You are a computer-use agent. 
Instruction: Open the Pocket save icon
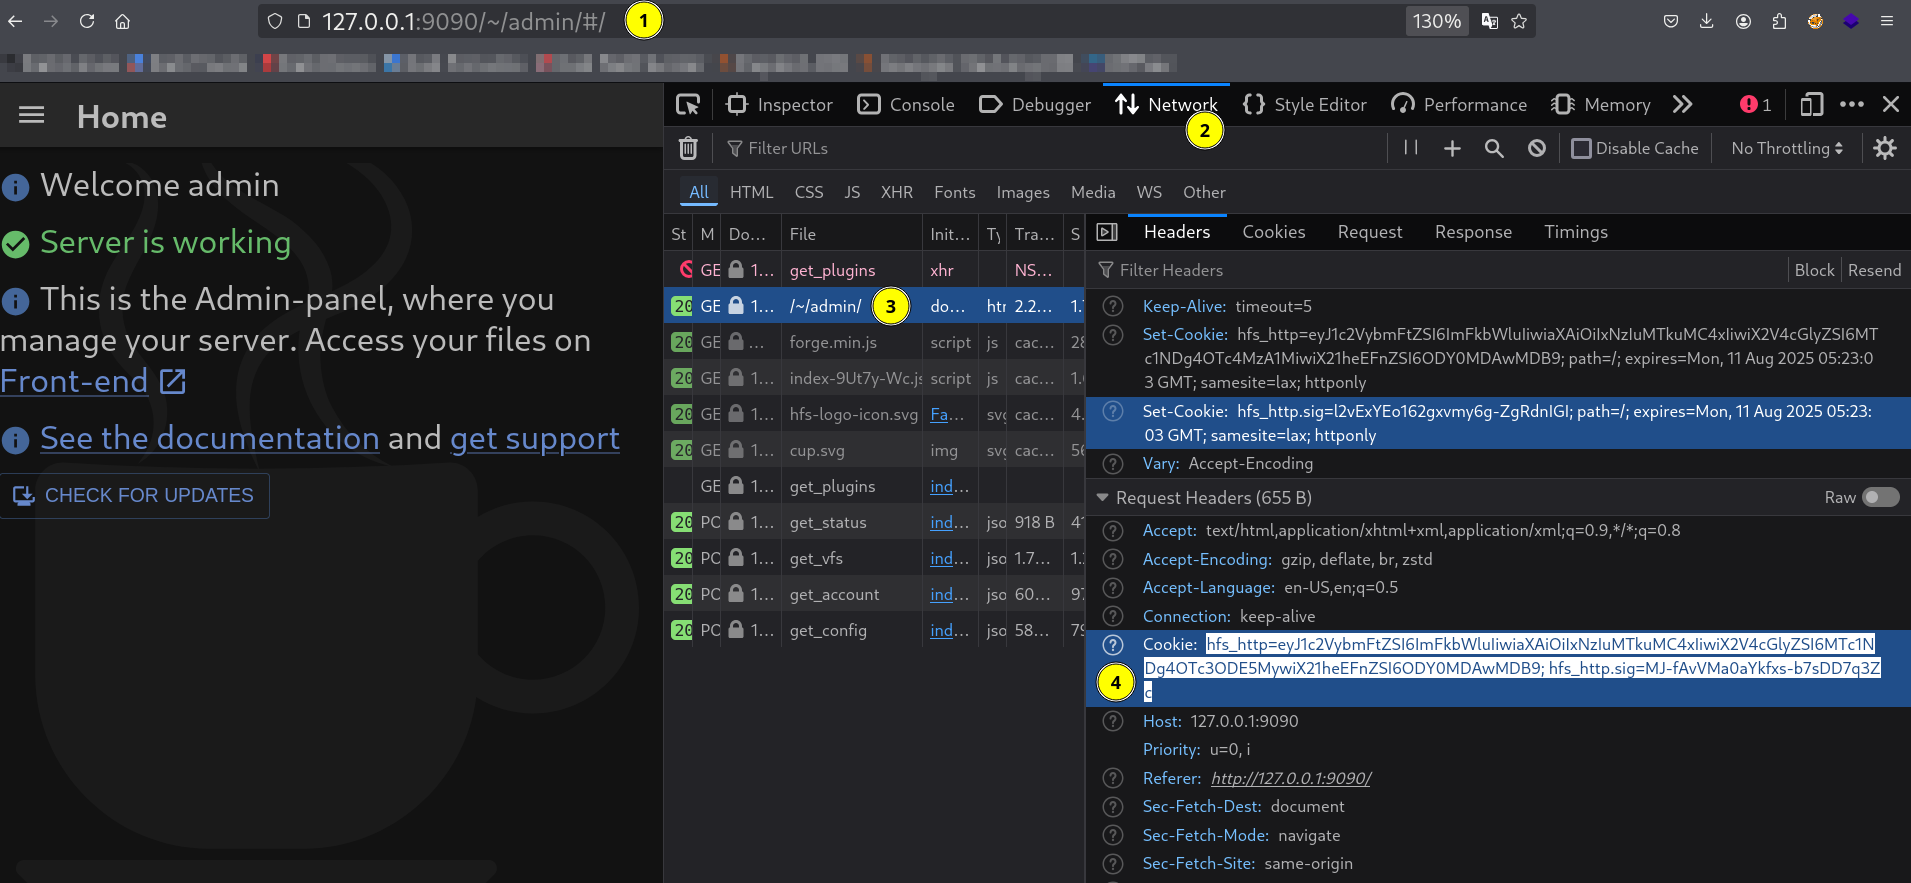(1671, 21)
